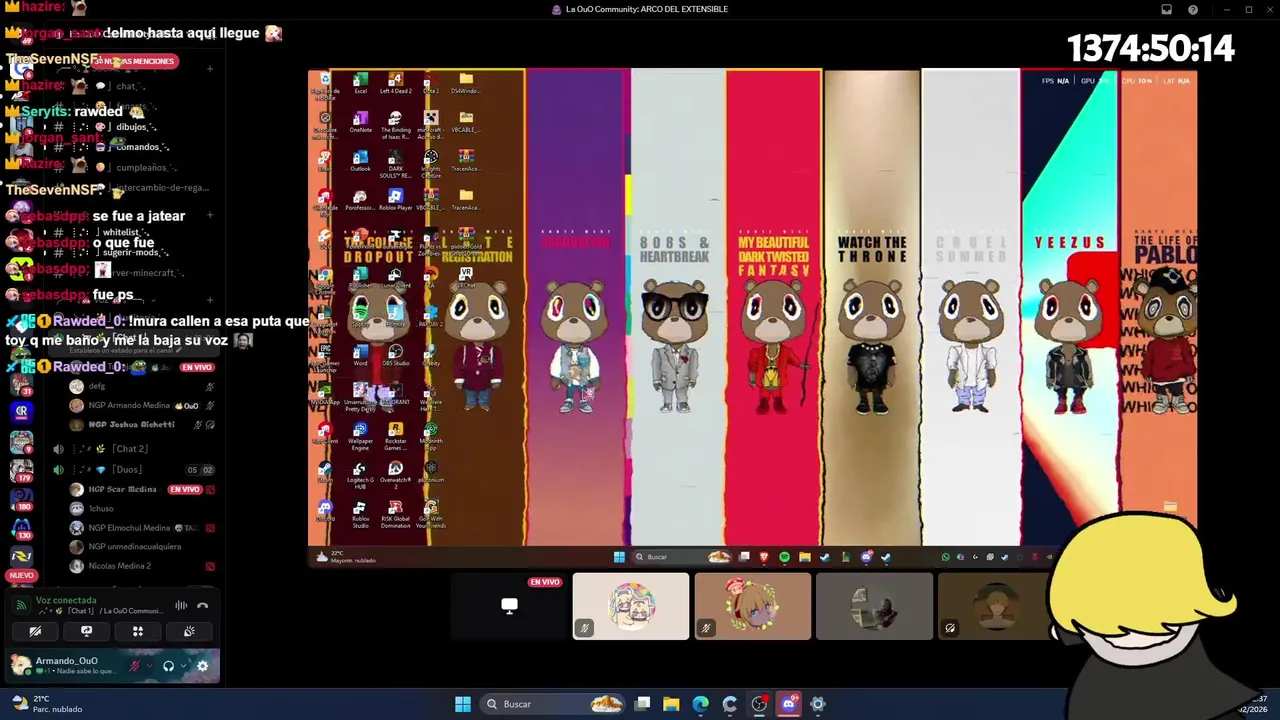Select the gray photo avatar participant tile
Viewport: 1280px width, 720px height.
pos(874,606)
